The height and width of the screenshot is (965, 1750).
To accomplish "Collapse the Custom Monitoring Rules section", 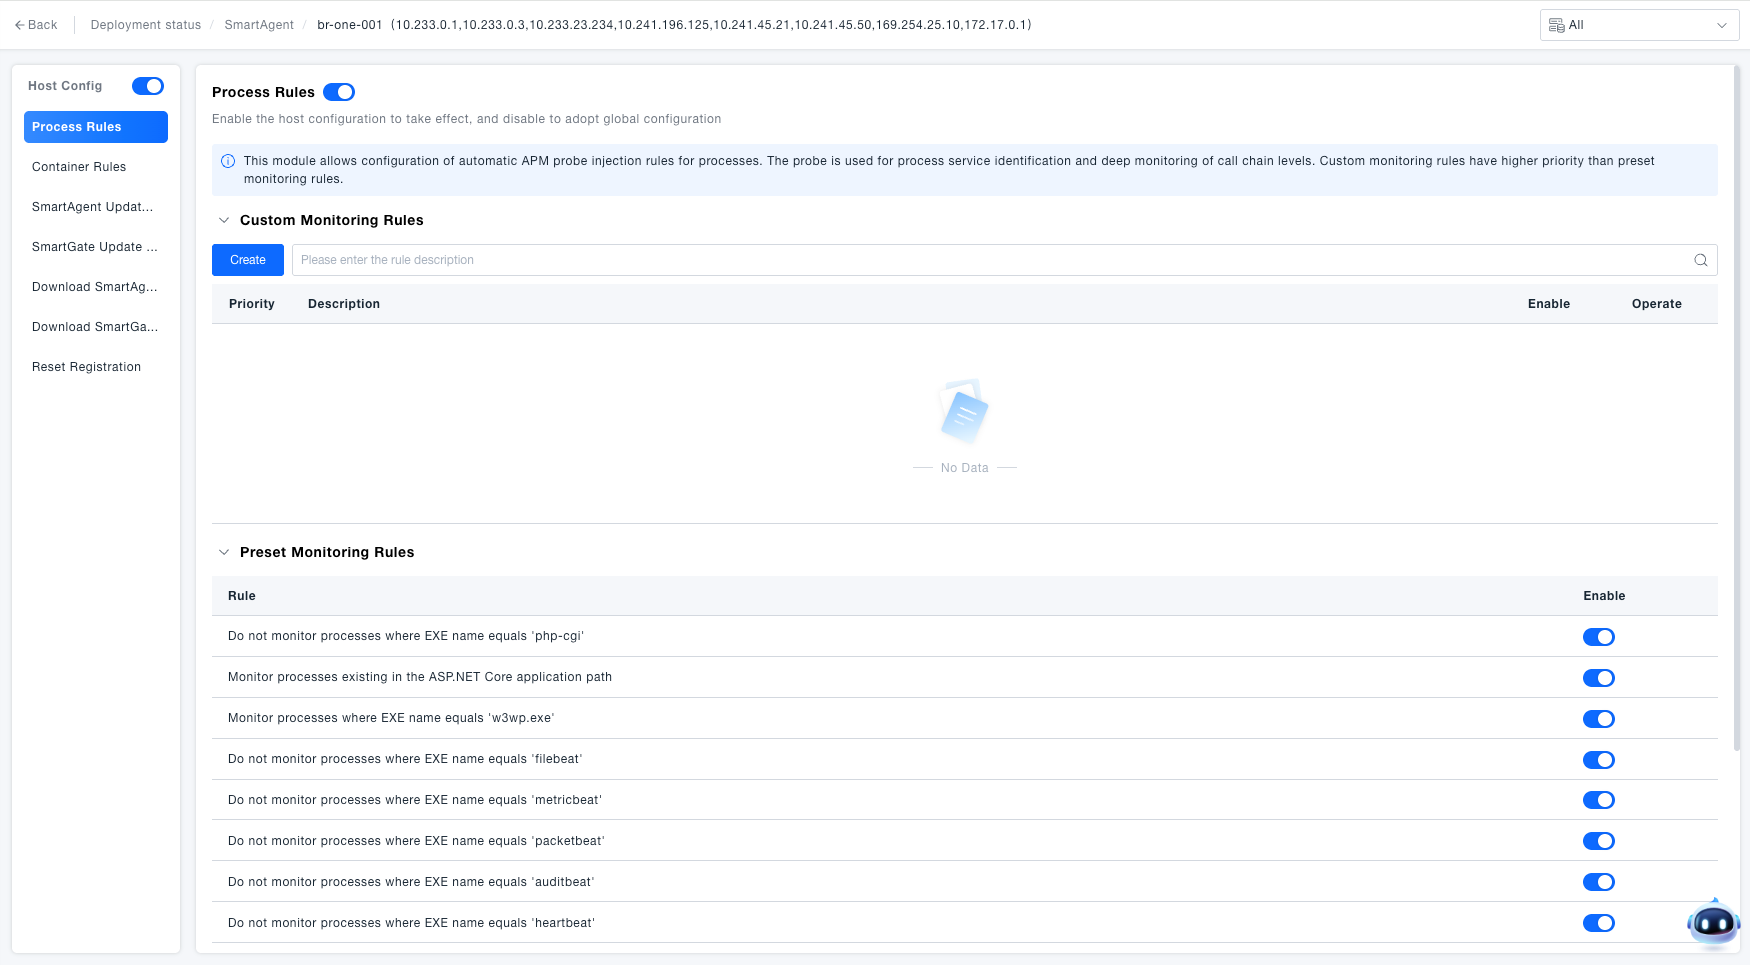I will pos(224,220).
